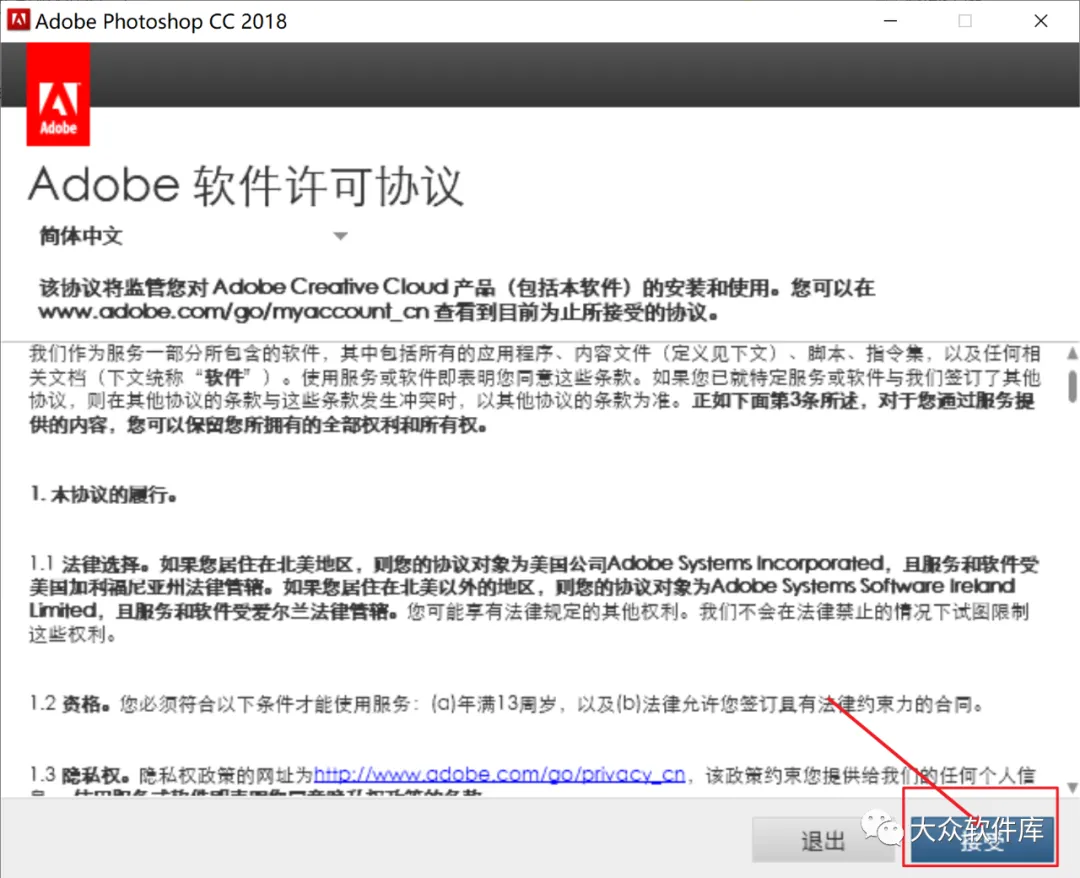Image resolution: width=1080 pixels, height=878 pixels.
Task: Click the 退出 (Exit) button
Action: 822,840
